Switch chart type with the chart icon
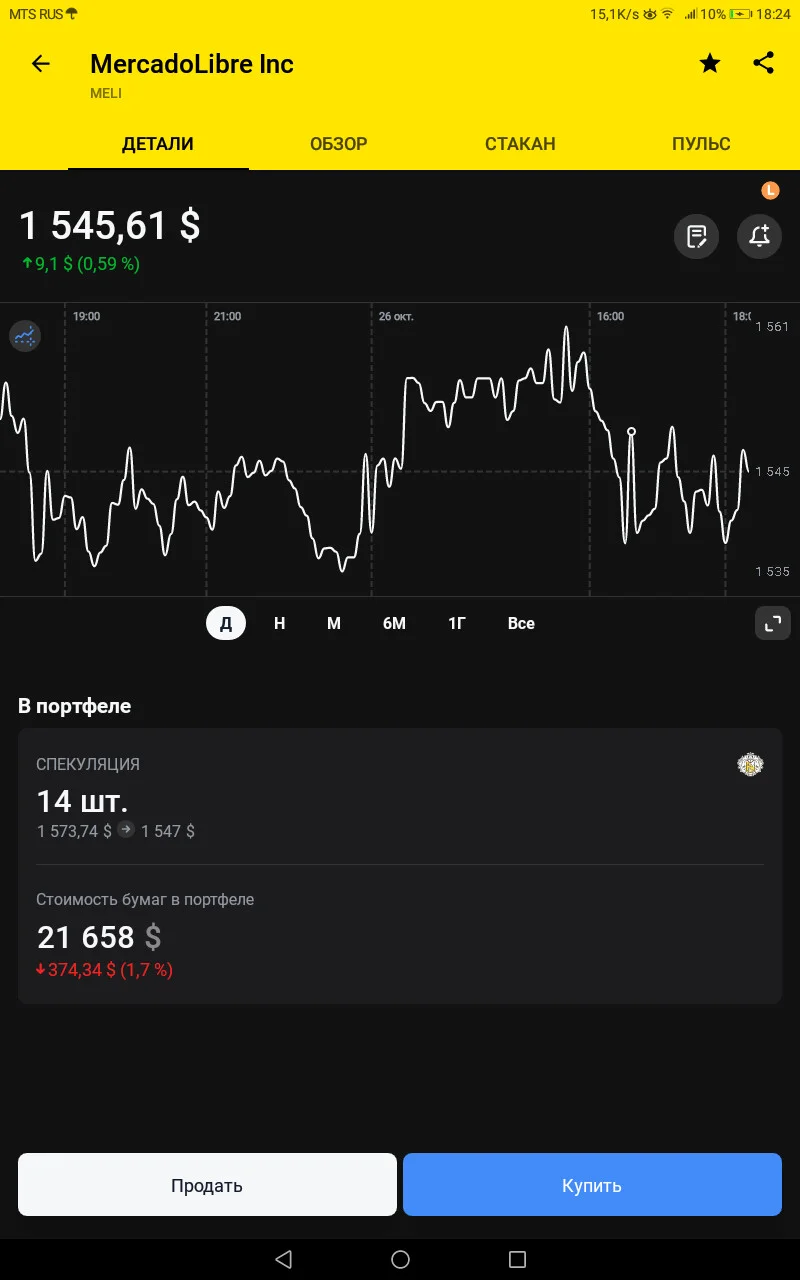The height and width of the screenshot is (1280, 800). point(25,336)
